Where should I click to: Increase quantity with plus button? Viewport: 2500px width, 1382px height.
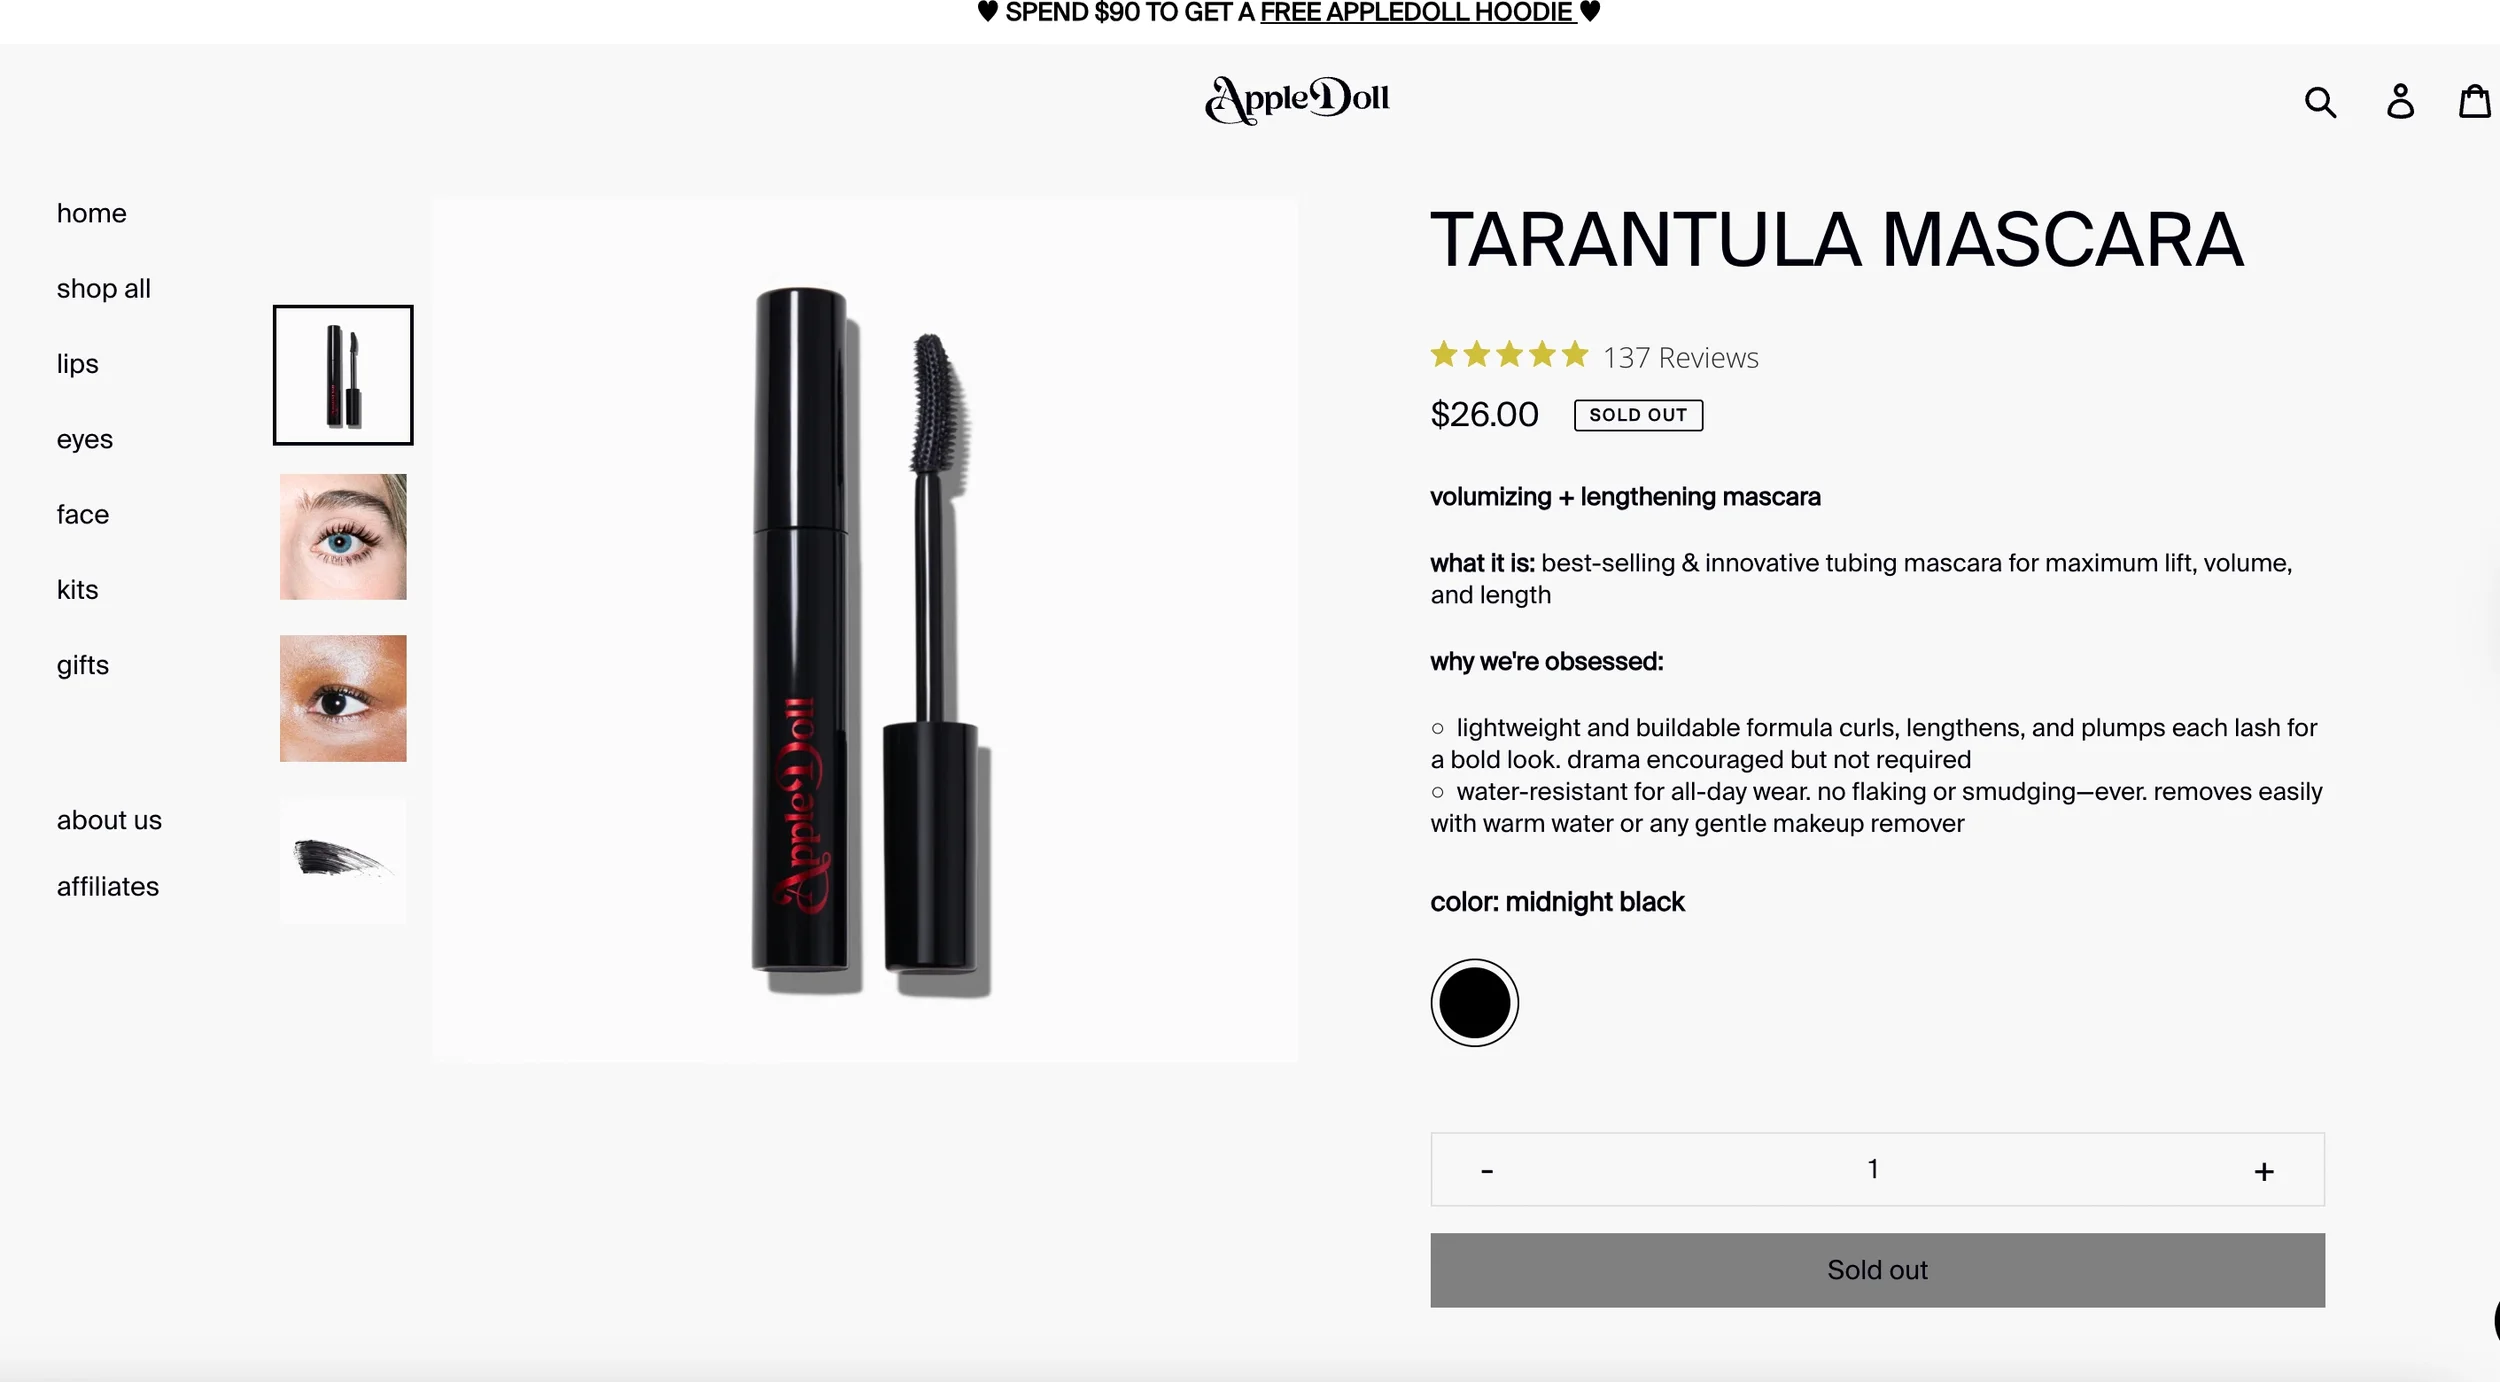[2264, 1171]
